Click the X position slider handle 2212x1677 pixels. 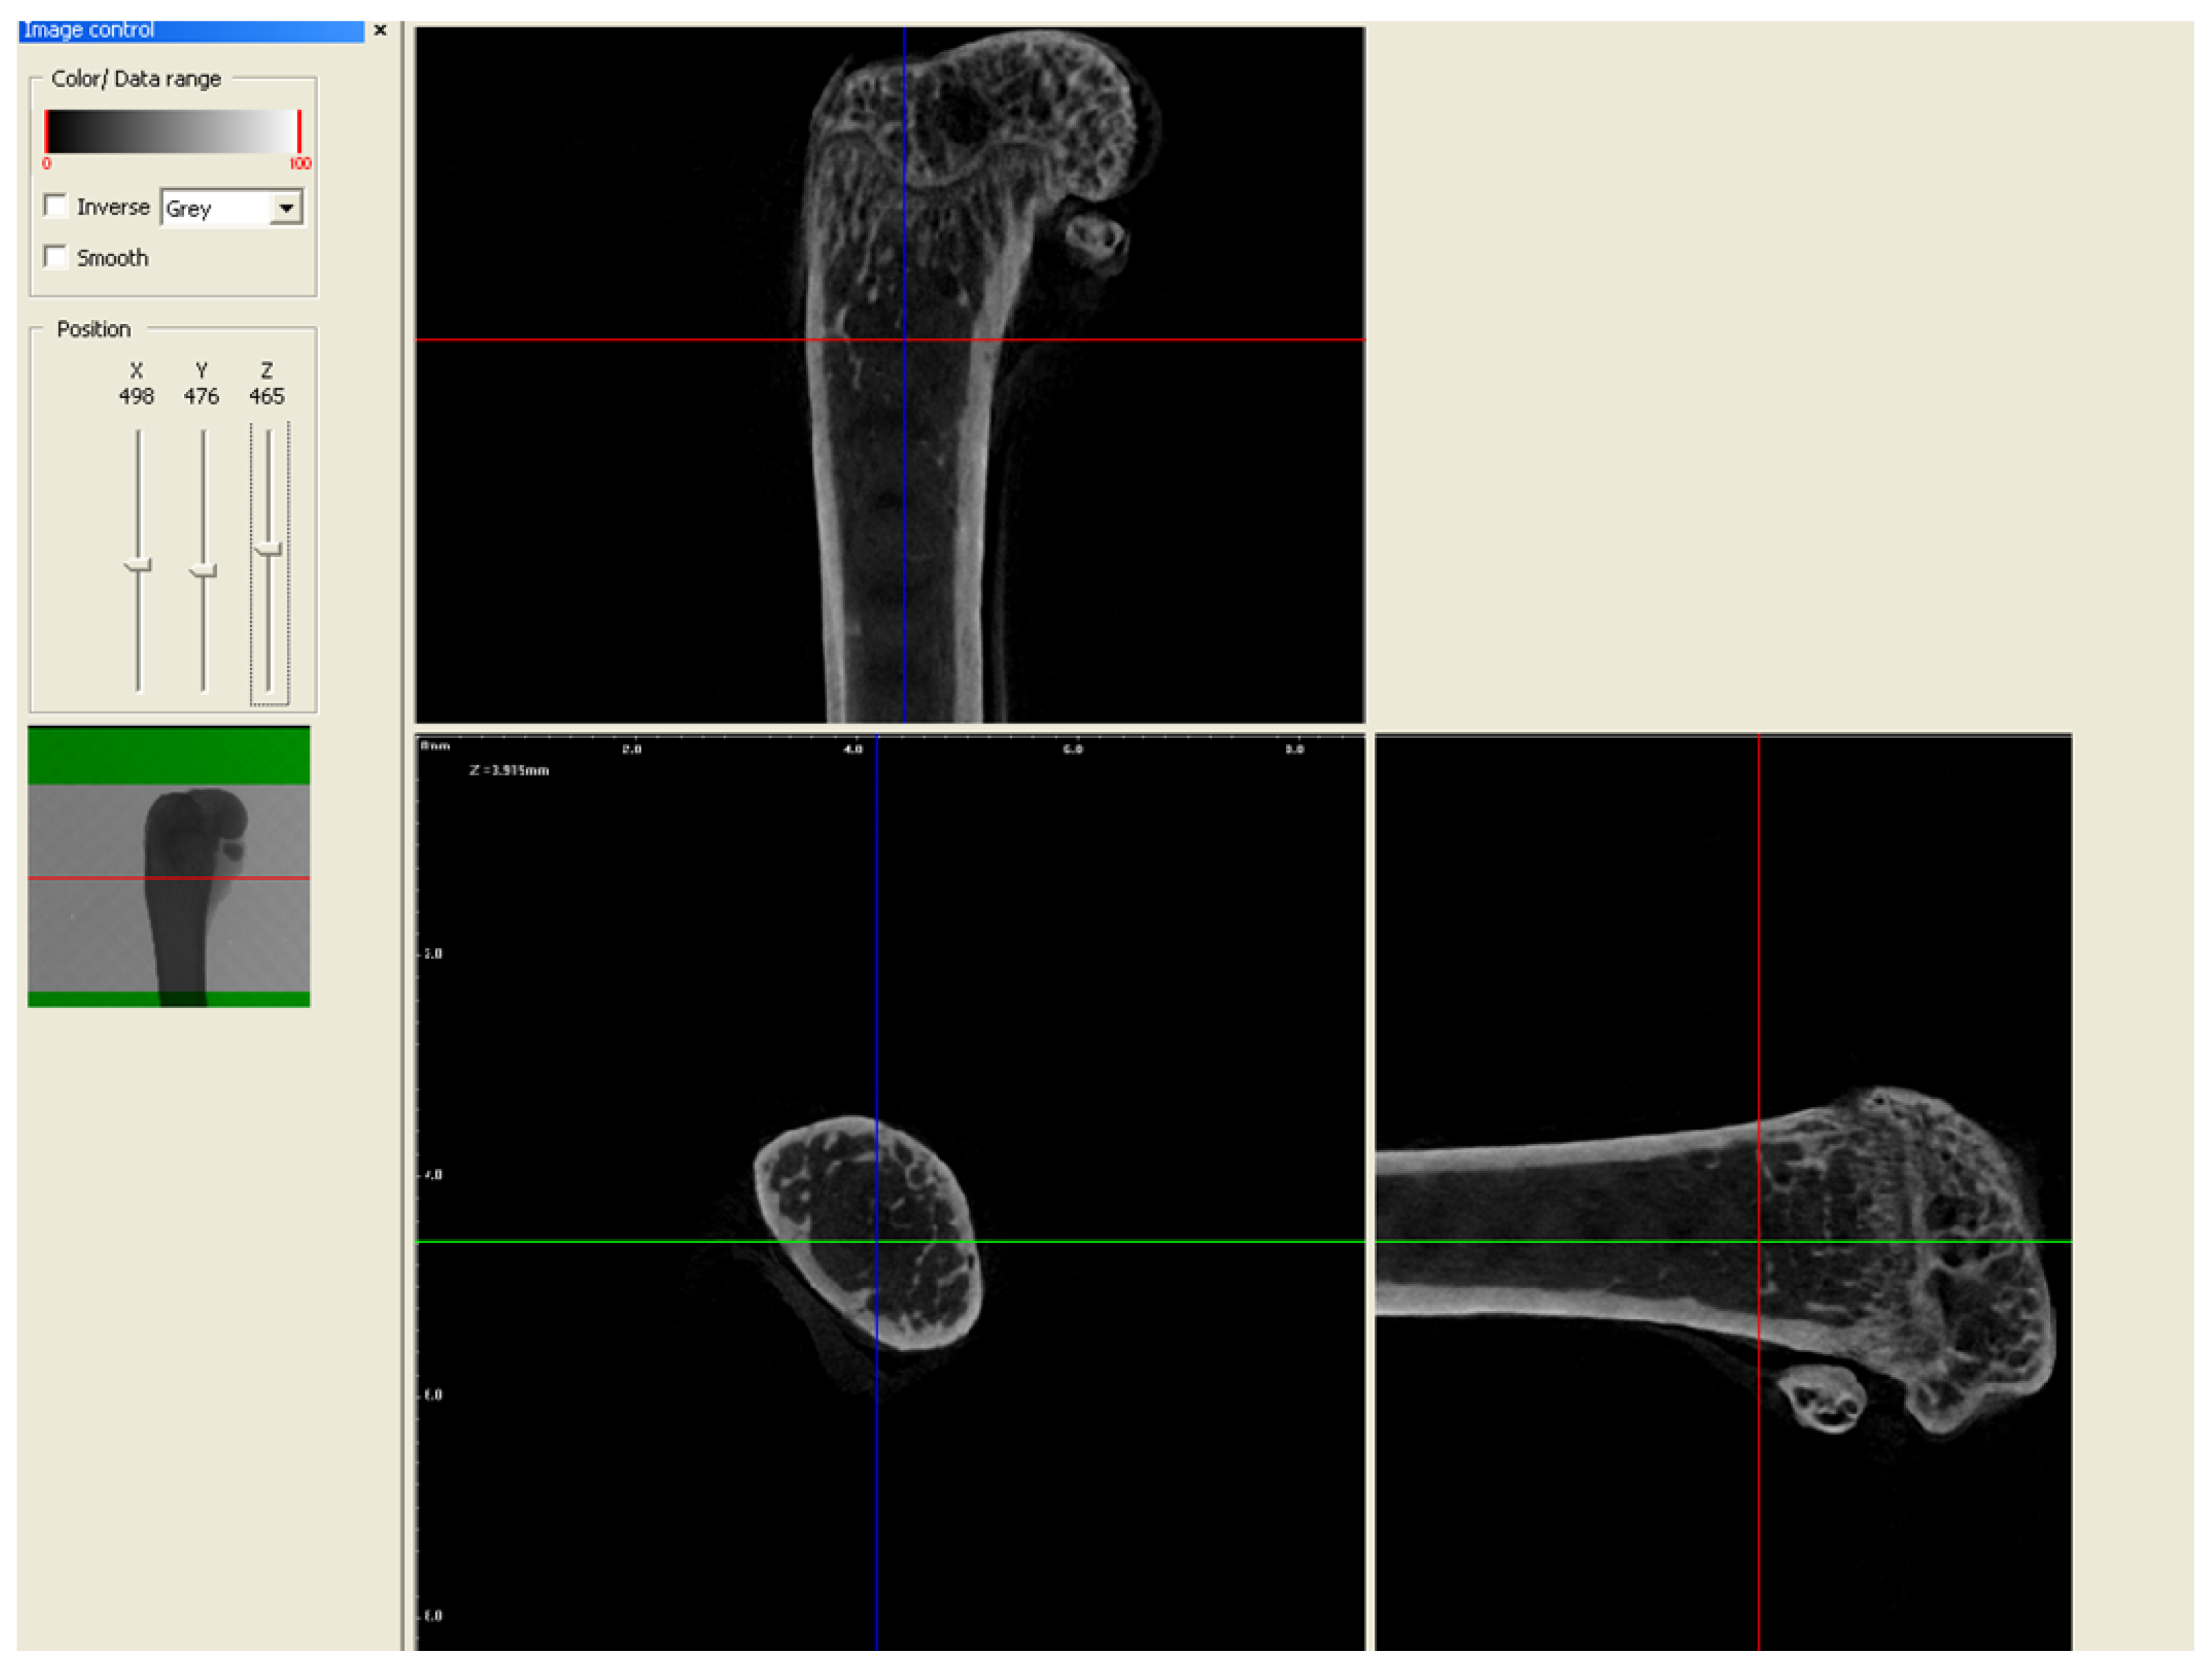pyautogui.click(x=138, y=566)
